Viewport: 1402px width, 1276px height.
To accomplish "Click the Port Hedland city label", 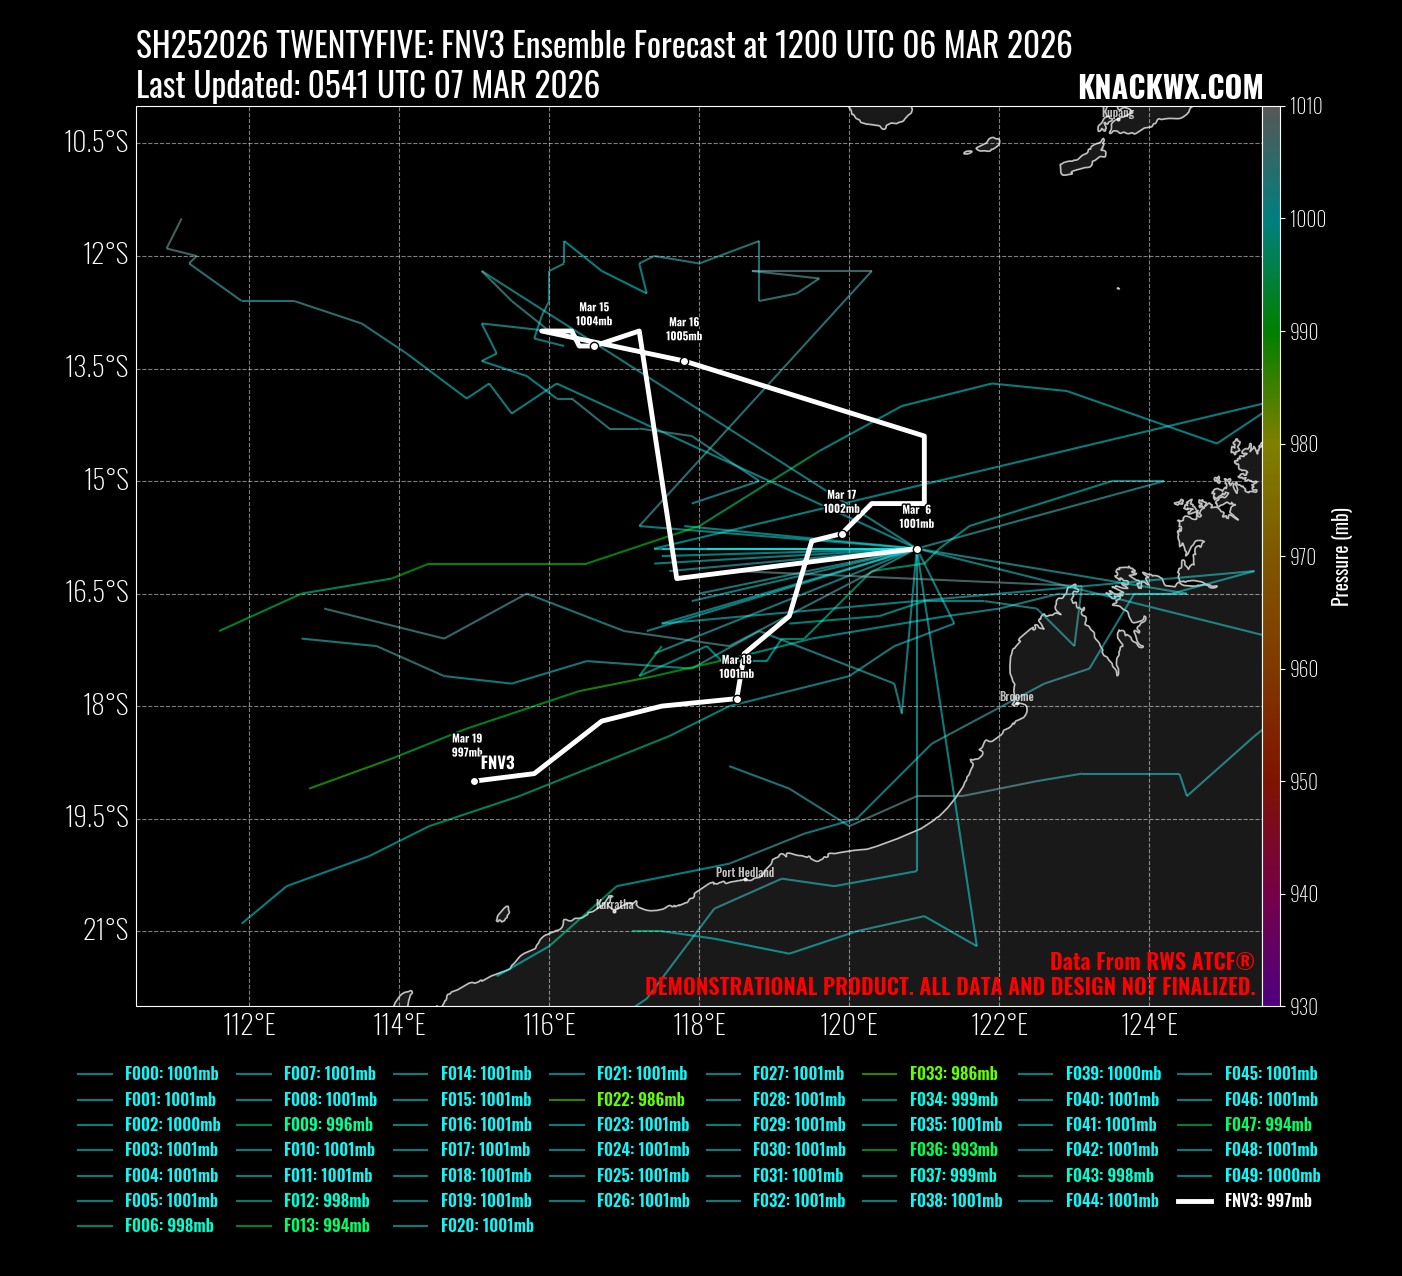I will coord(744,872).
